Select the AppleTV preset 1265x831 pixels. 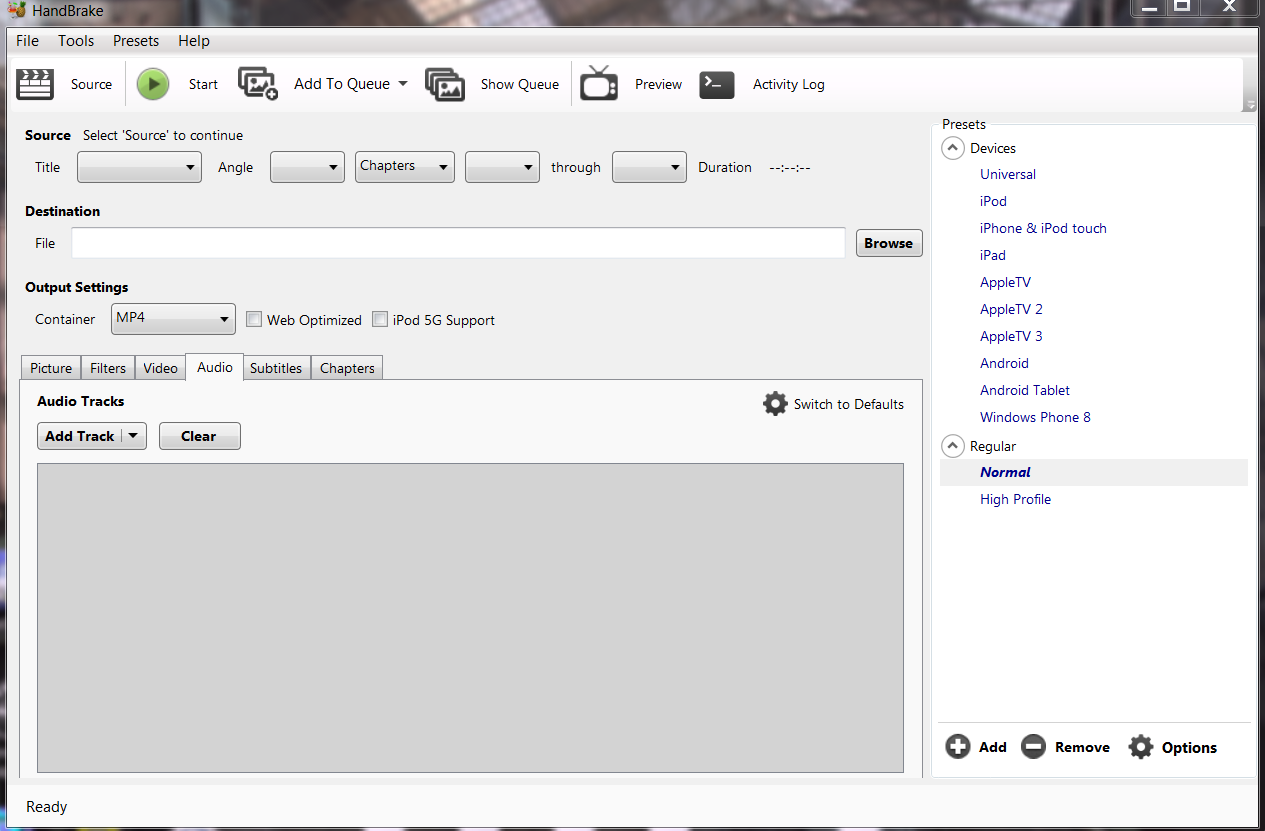click(1005, 282)
